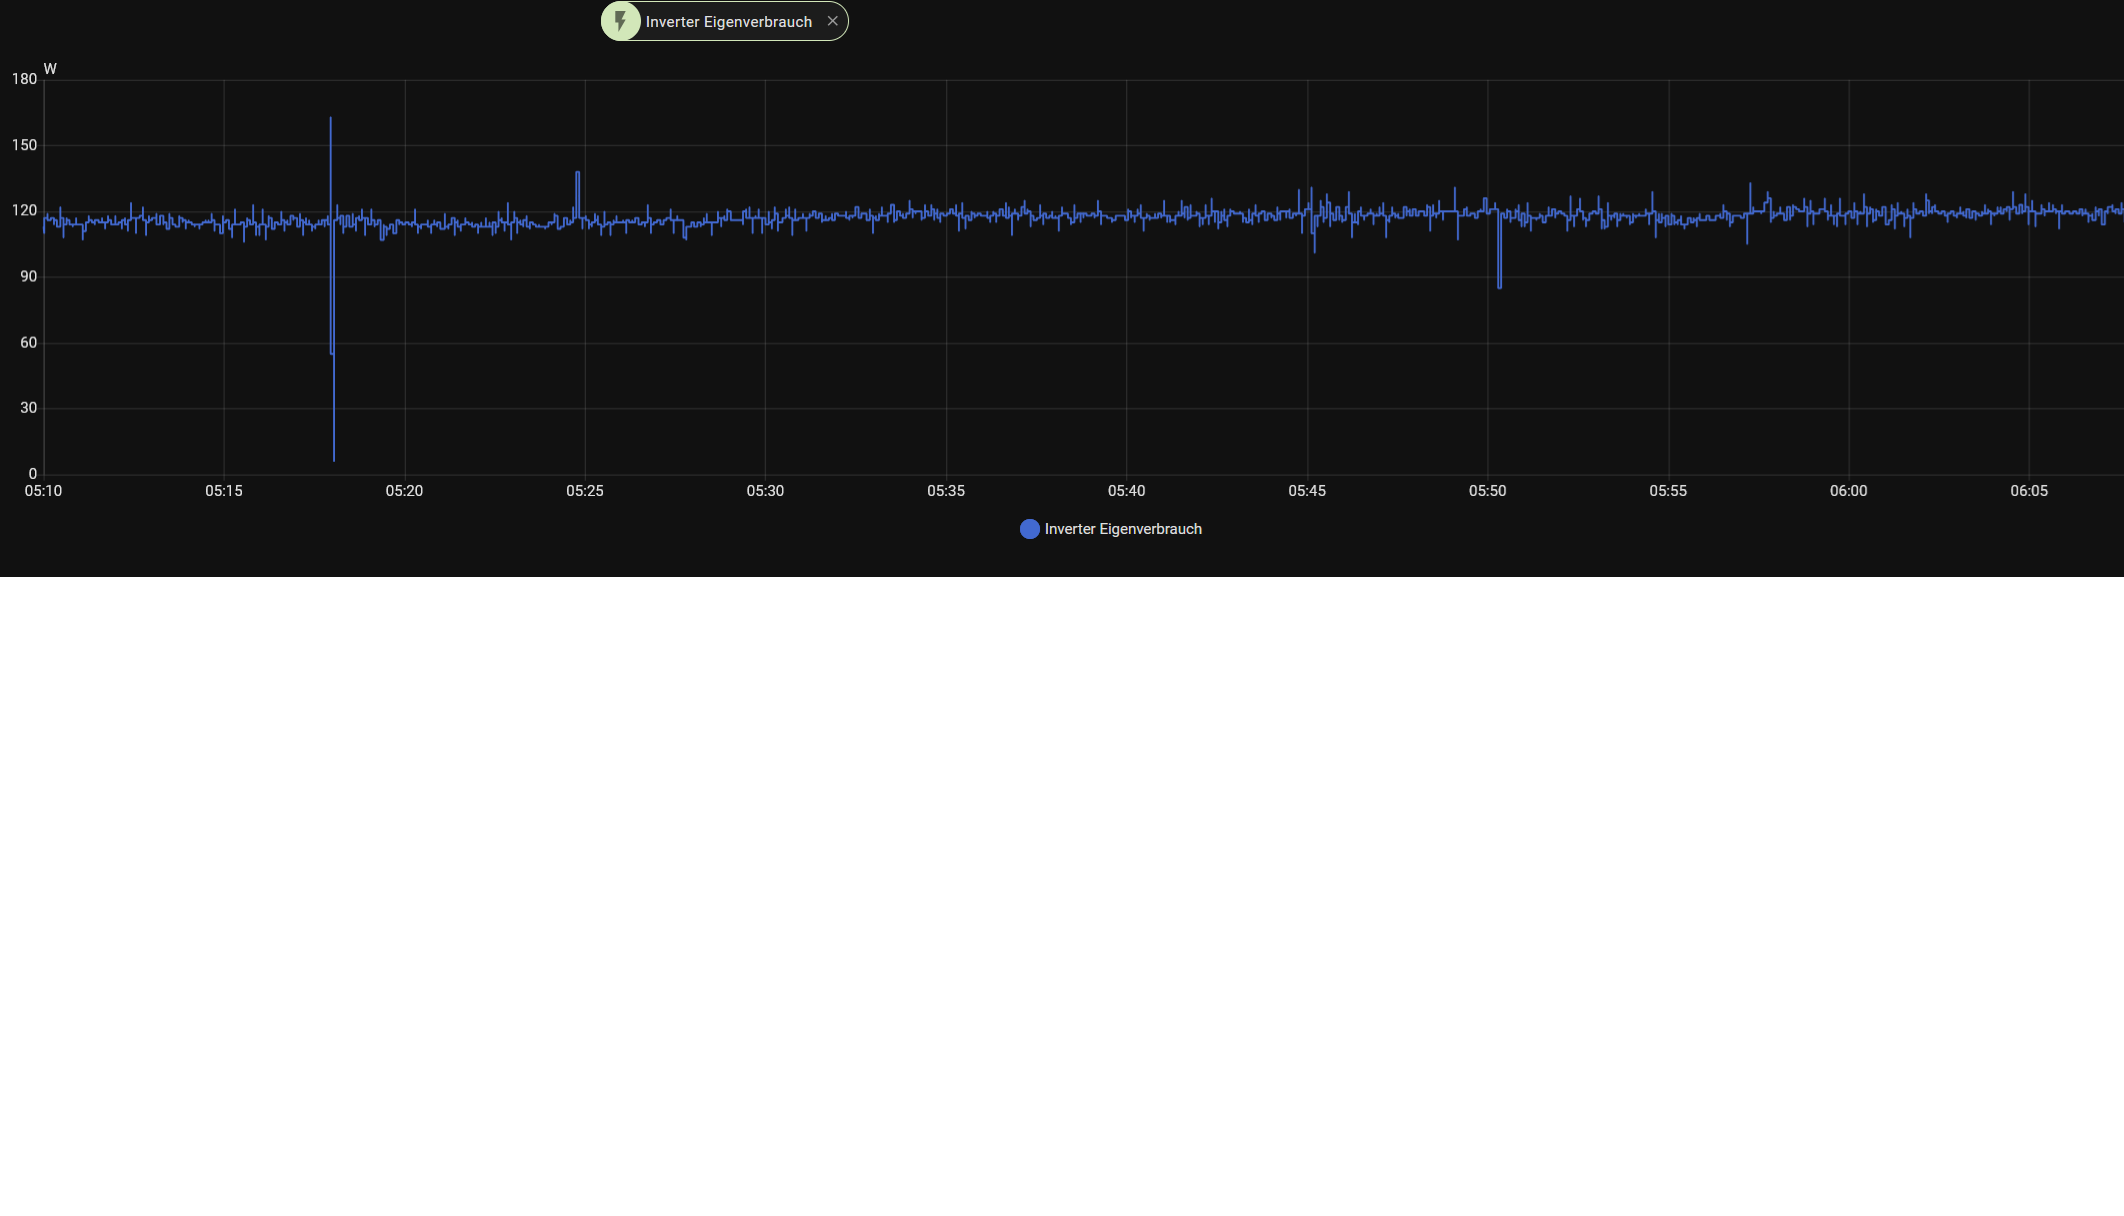2124x1216 pixels.
Task: Click the lowest dip point near 05:18
Action: click(334, 458)
